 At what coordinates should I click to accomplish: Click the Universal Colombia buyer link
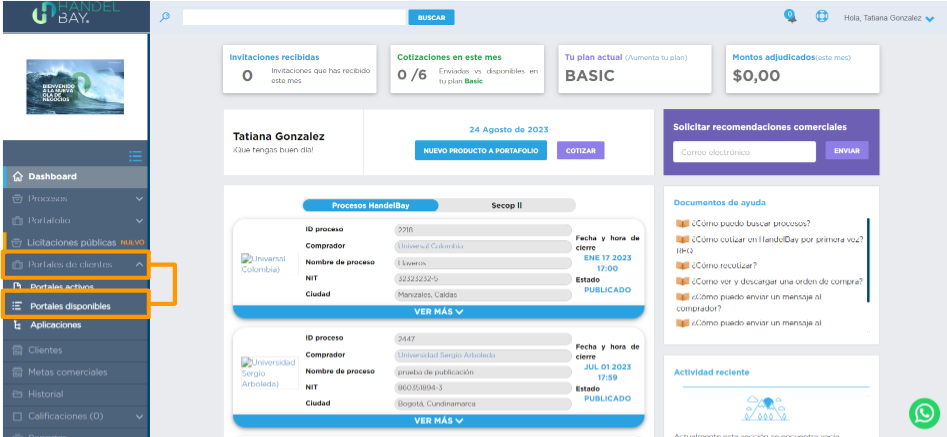(x=430, y=246)
